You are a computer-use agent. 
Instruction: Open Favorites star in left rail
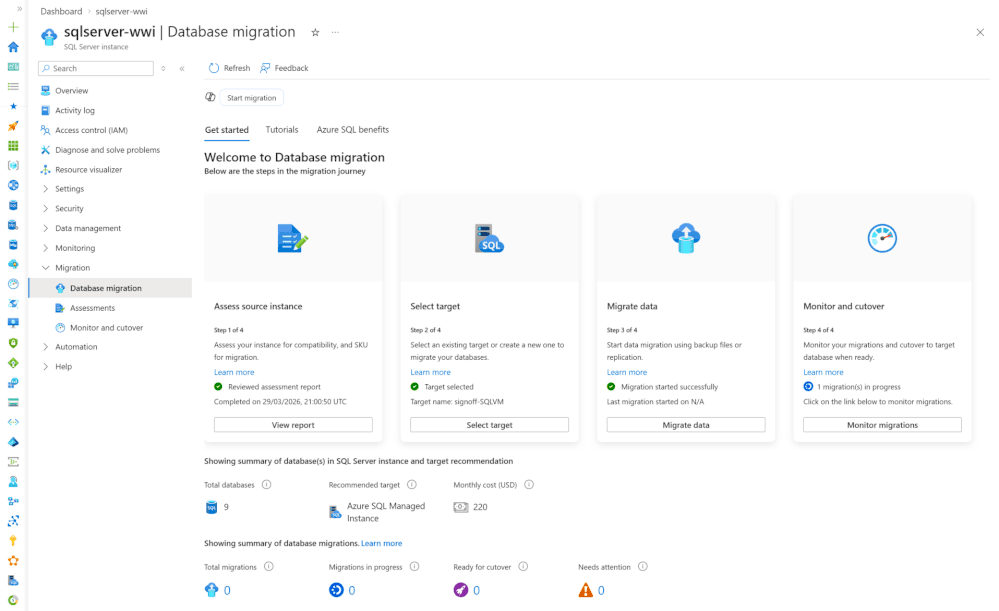point(13,106)
